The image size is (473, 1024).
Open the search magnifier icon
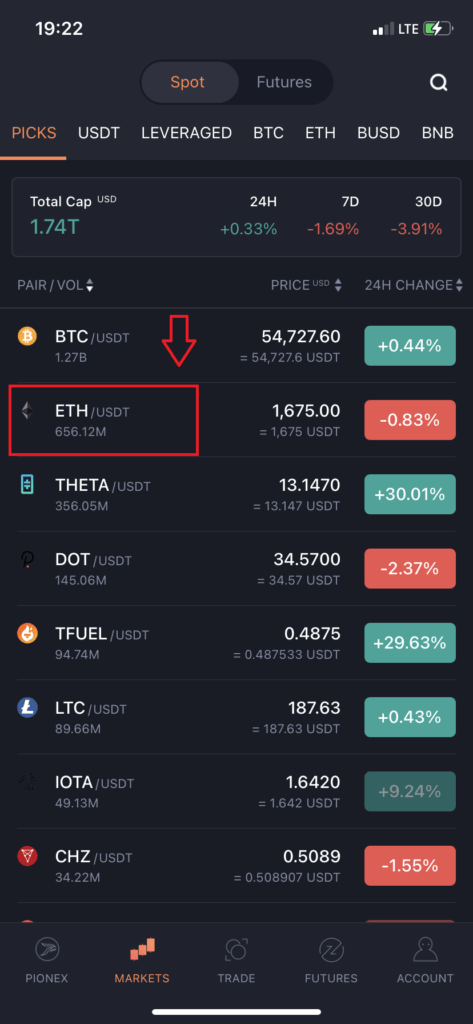pos(438,82)
